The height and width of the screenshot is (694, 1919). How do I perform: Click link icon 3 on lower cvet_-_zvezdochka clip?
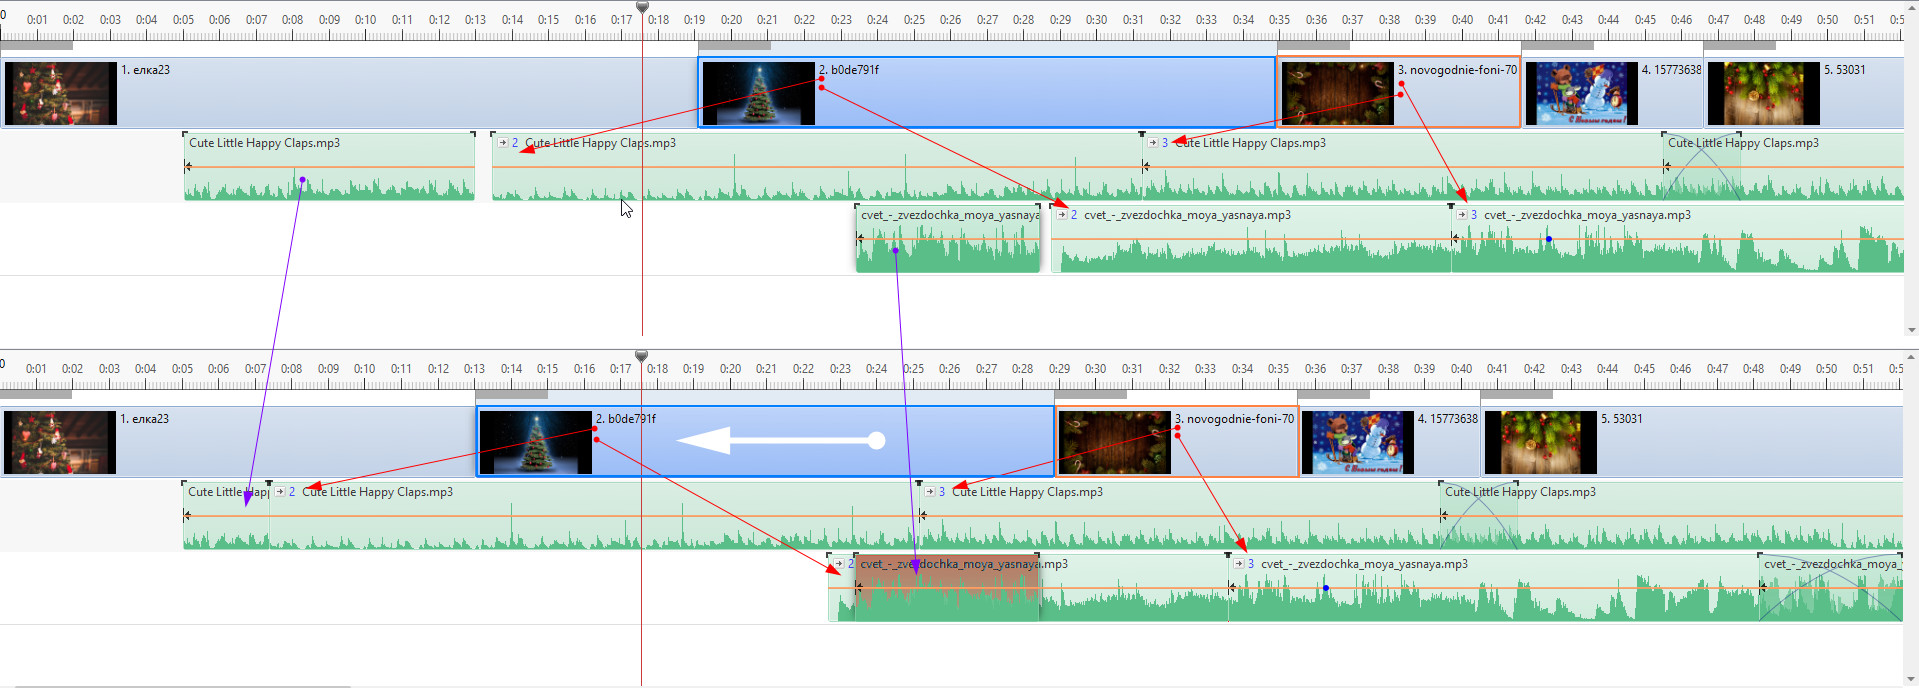(x=1239, y=564)
